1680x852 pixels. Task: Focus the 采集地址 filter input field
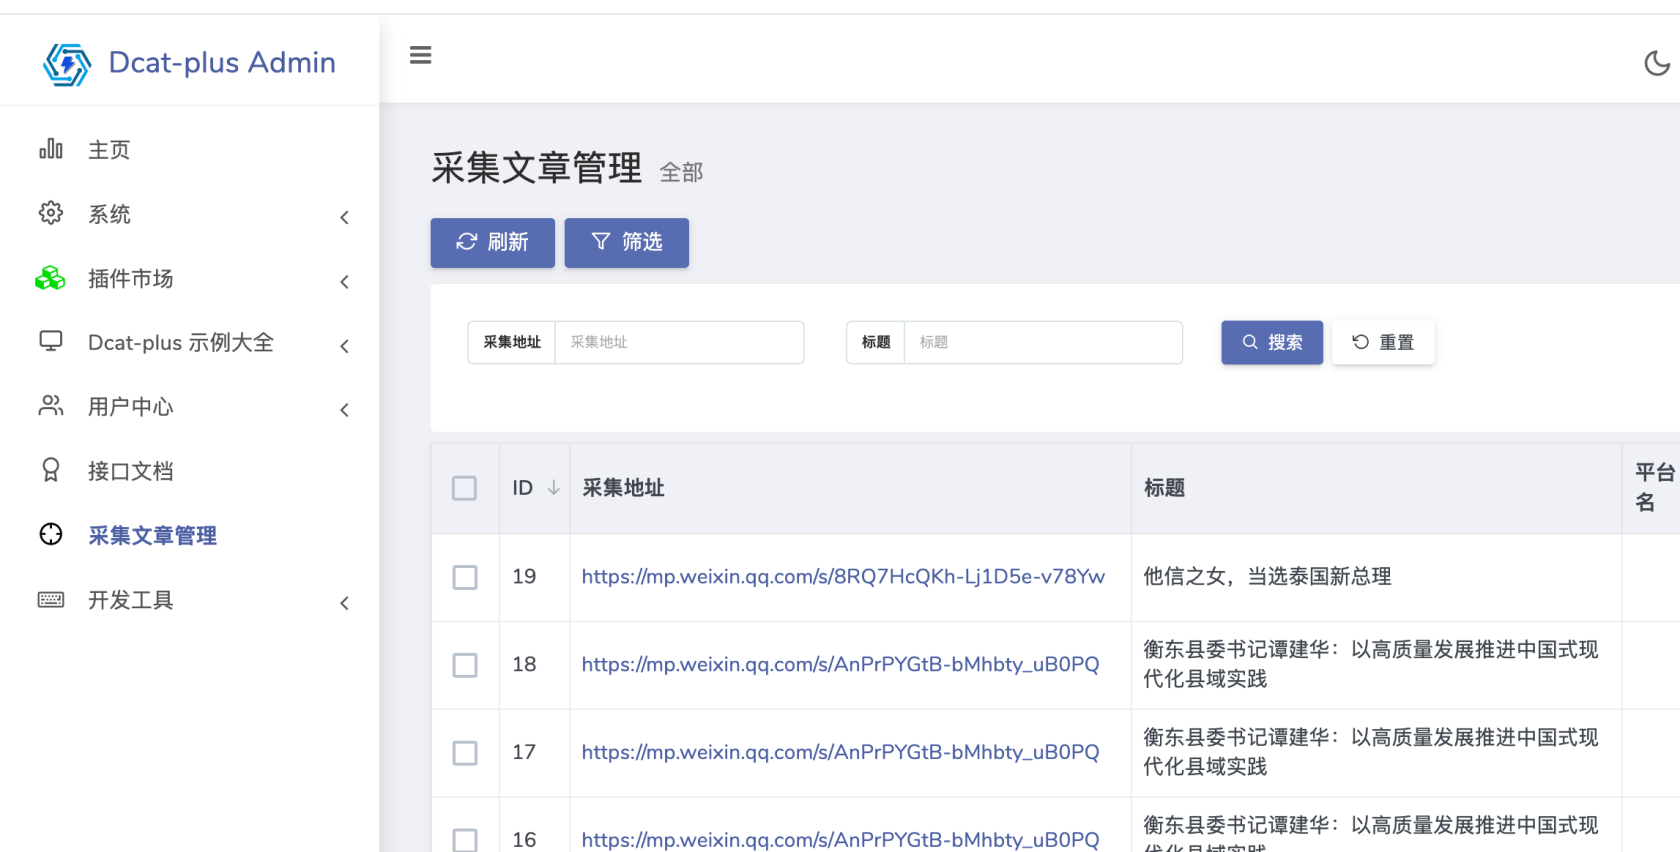[679, 342]
